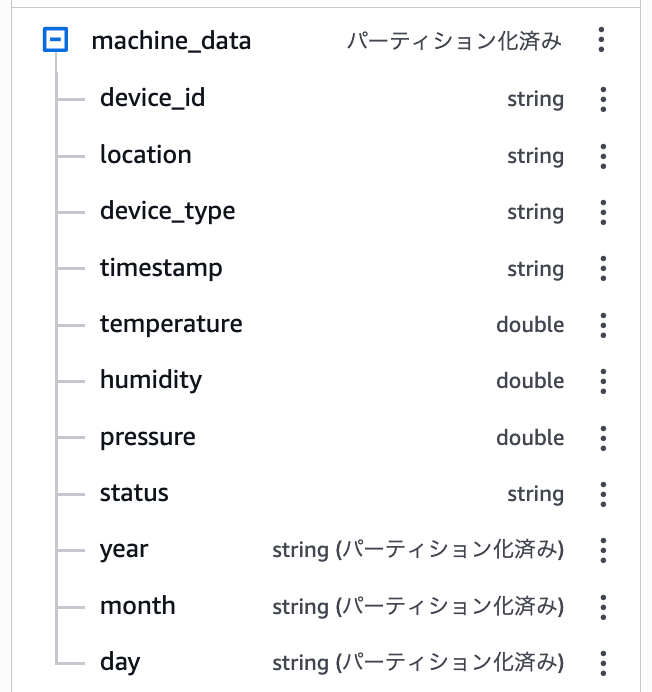Open three-dot menu for device_type column
The height and width of the screenshot is (692, 652).
[x=602, y=212]
